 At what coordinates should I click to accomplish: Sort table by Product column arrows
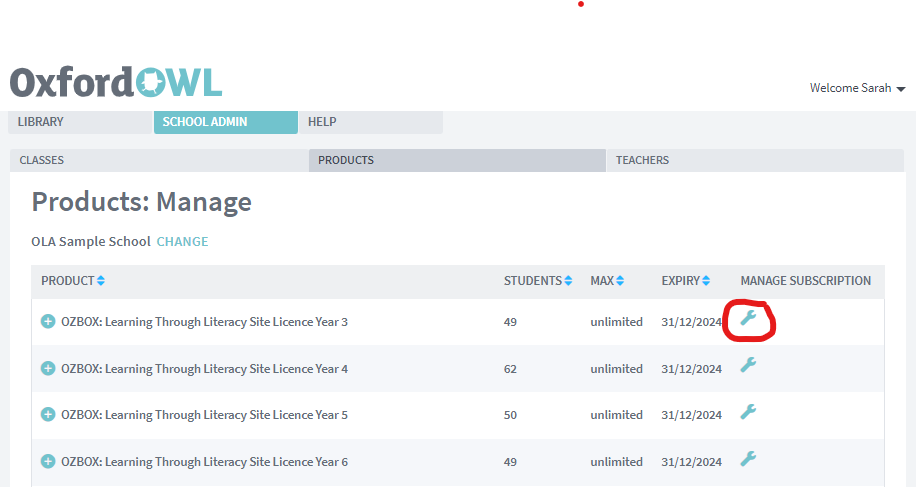(x=101, y=281)
